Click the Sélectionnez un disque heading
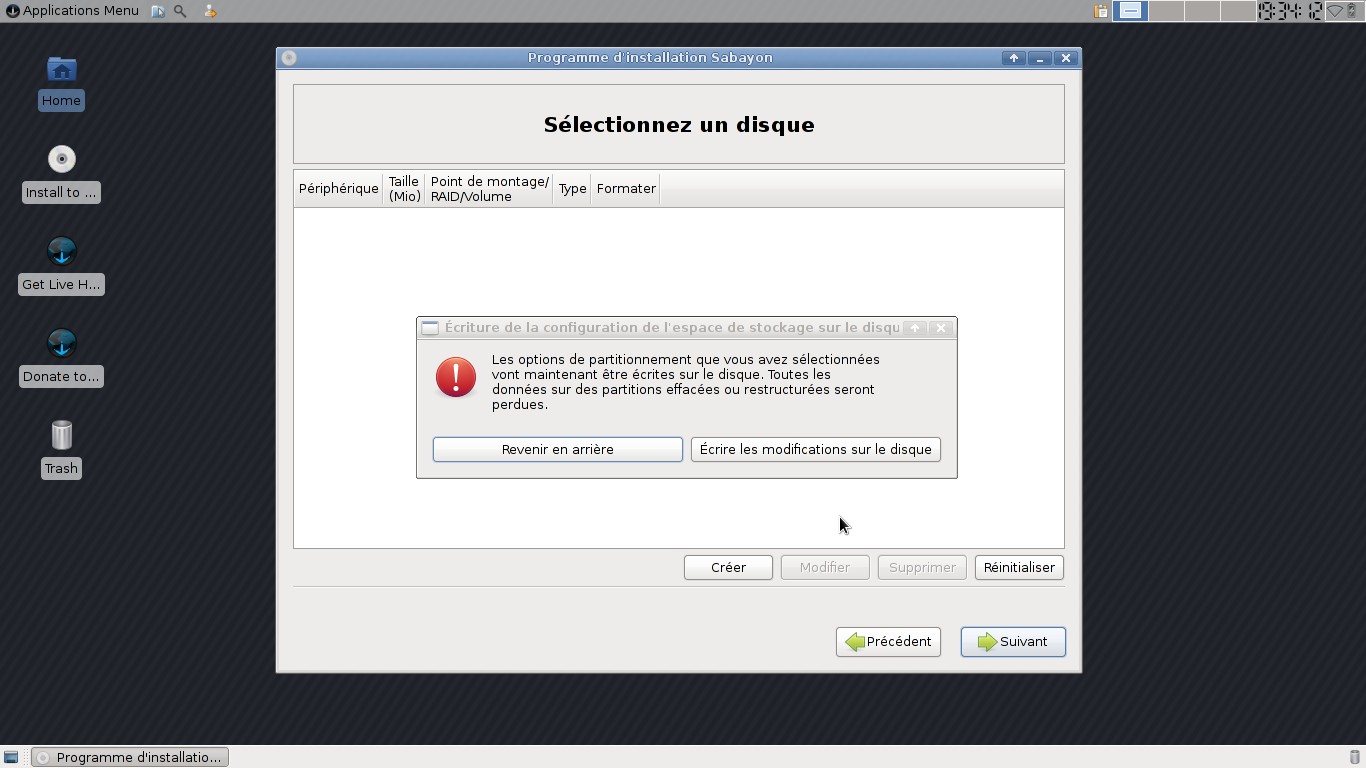 point(679,125)
